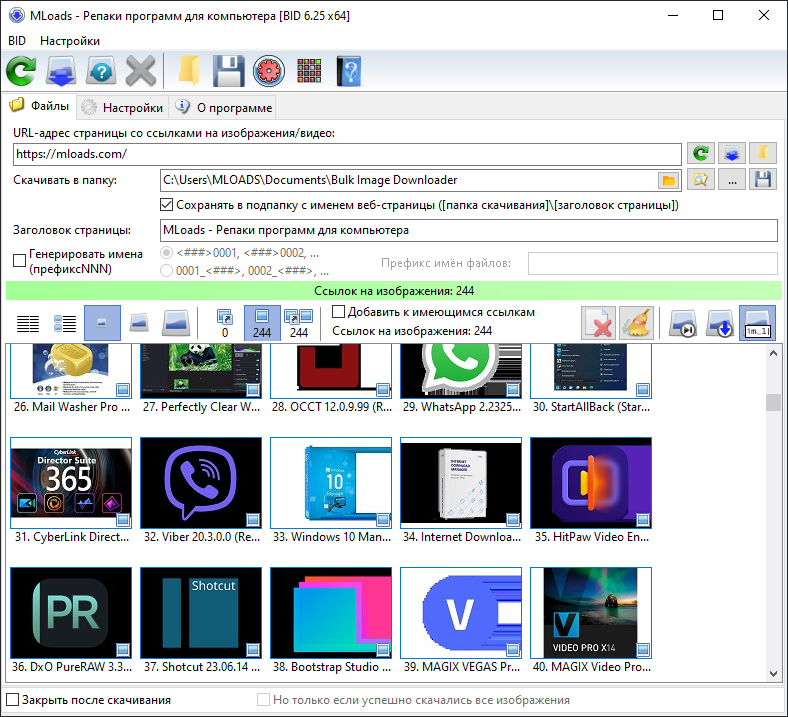Image resolution: width=788 pixels, height=717 pixels.
Task: Click the download folder path field
Action: click(x=409, y=180)
